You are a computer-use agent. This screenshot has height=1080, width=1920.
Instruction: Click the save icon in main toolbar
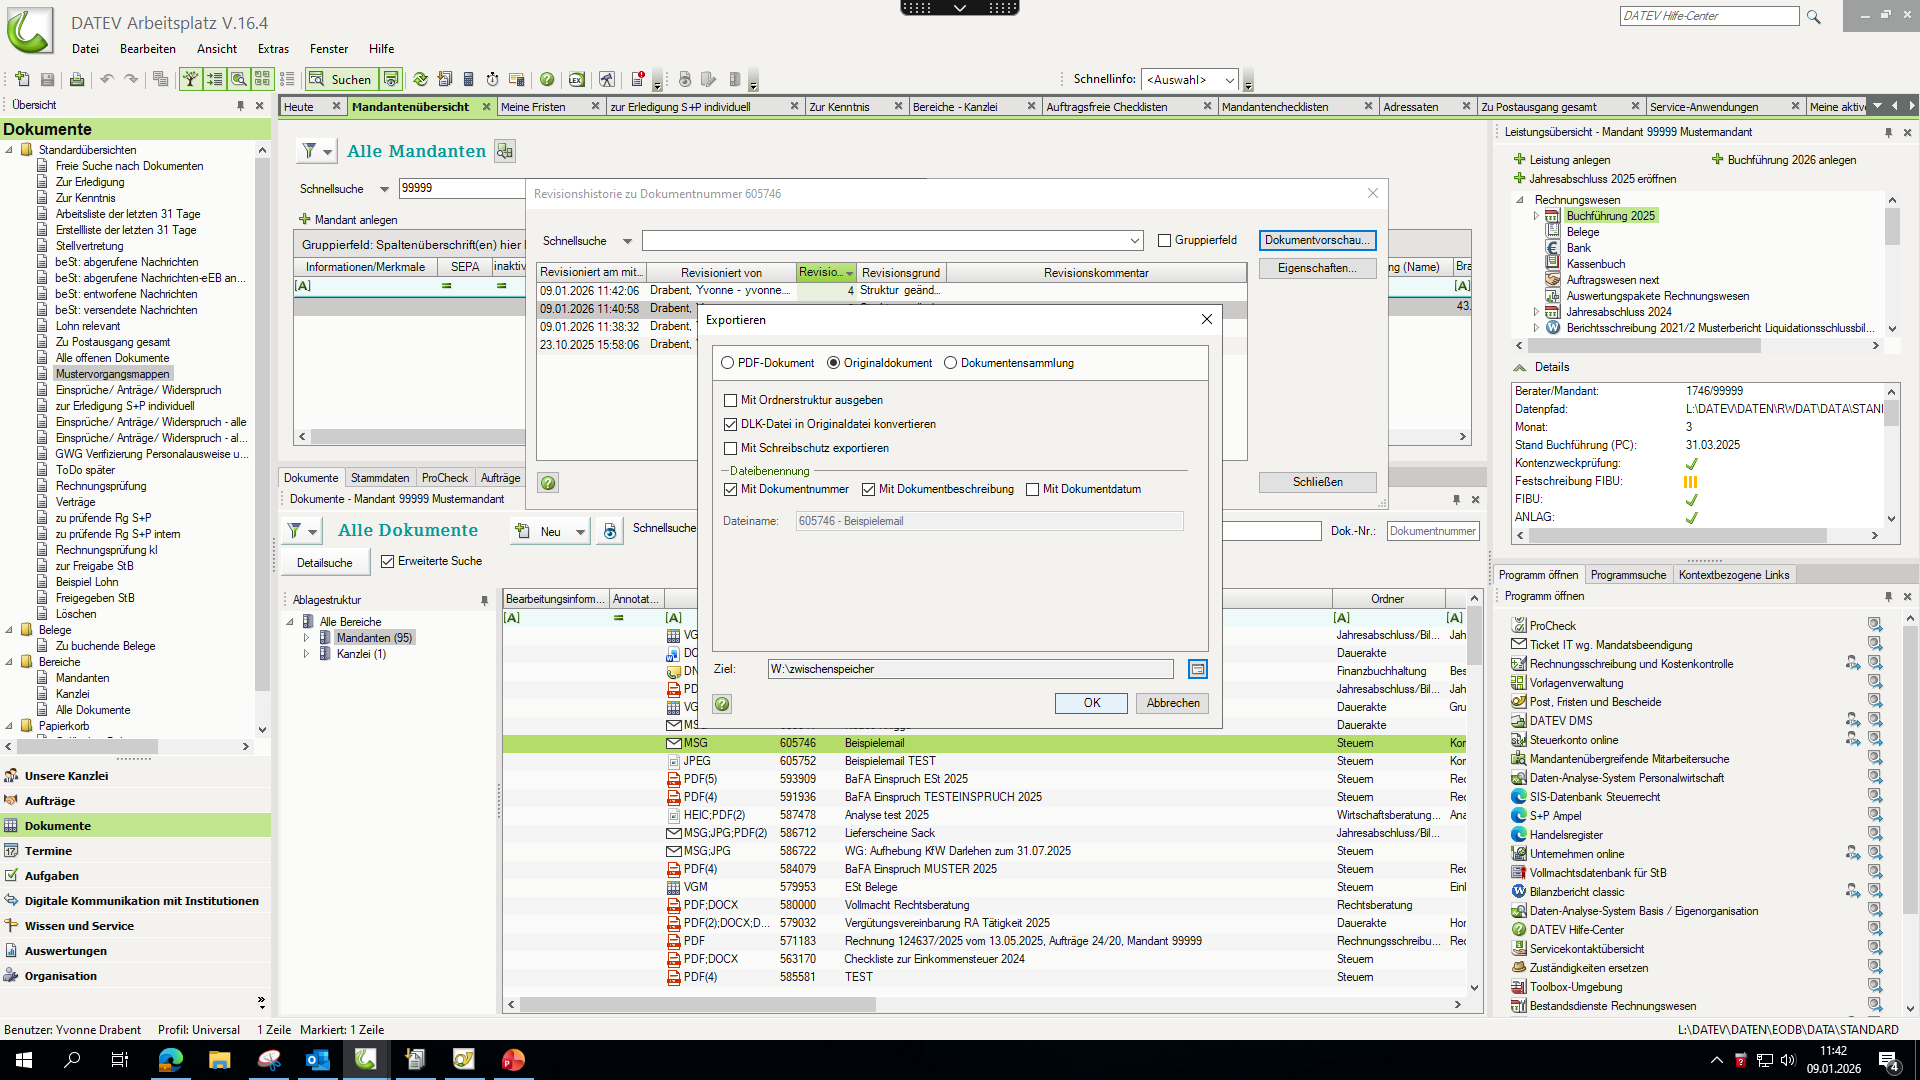pyautogui.click(x=47, y=79)
